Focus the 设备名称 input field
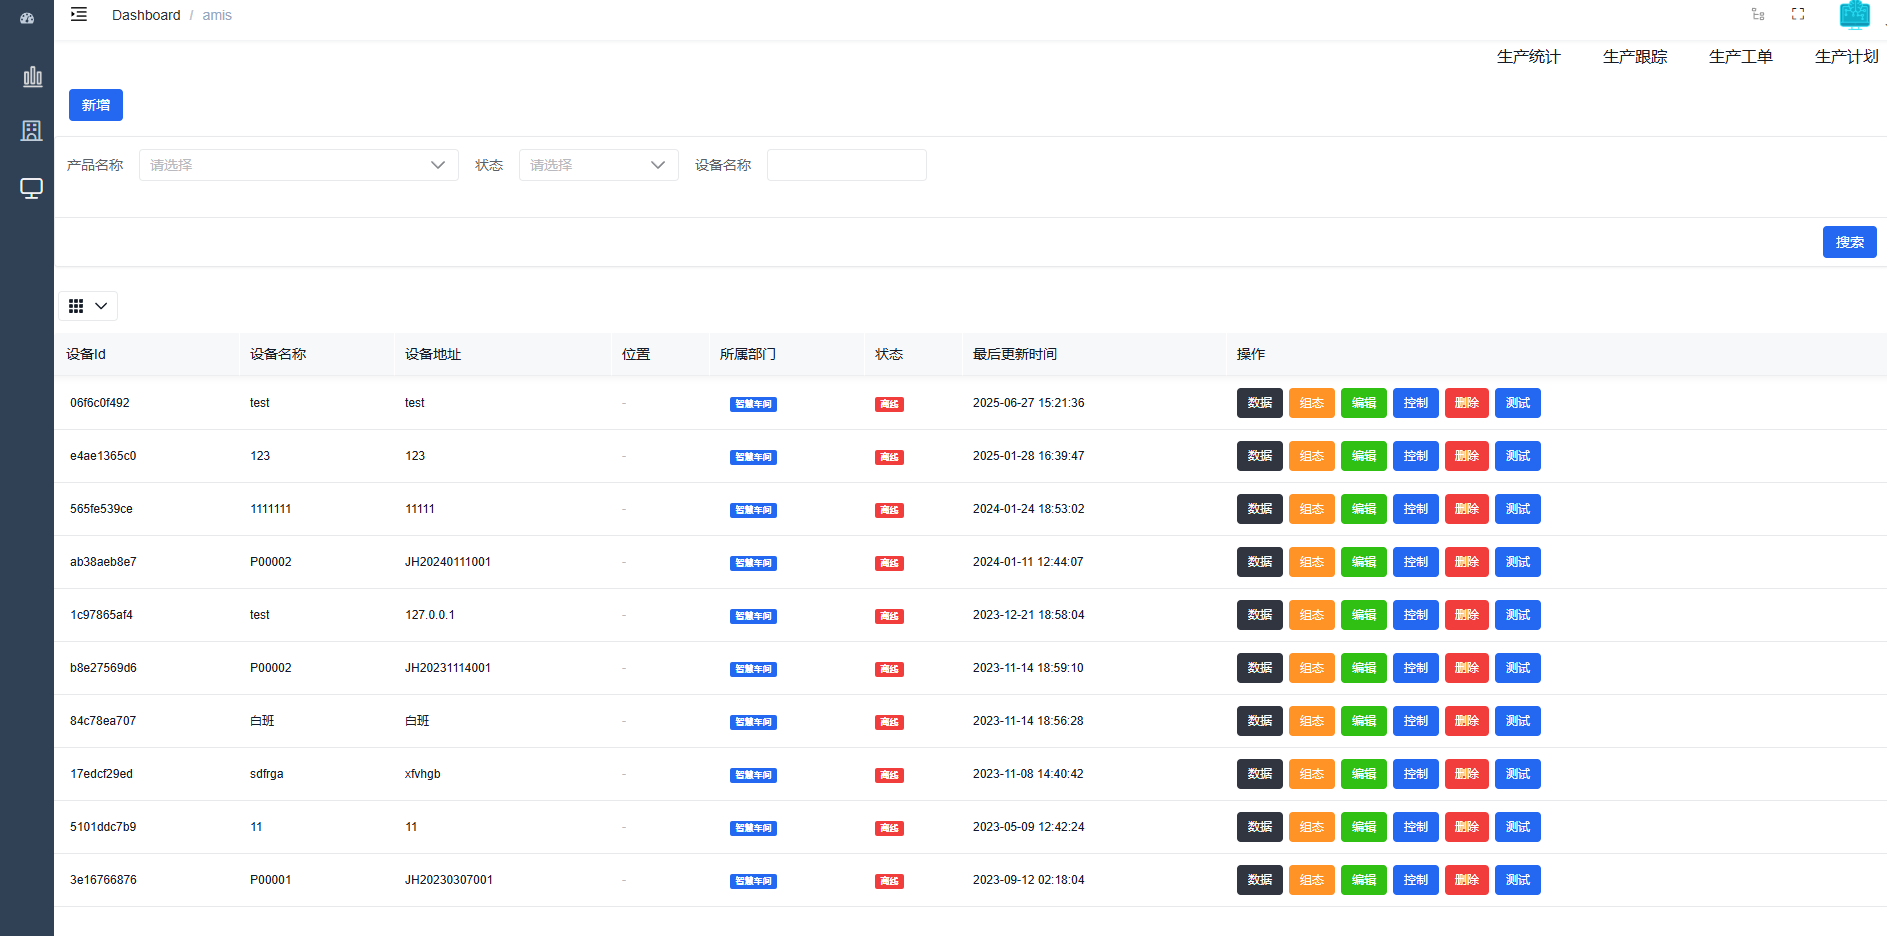The image size is (1887, 936). [847, 165]
